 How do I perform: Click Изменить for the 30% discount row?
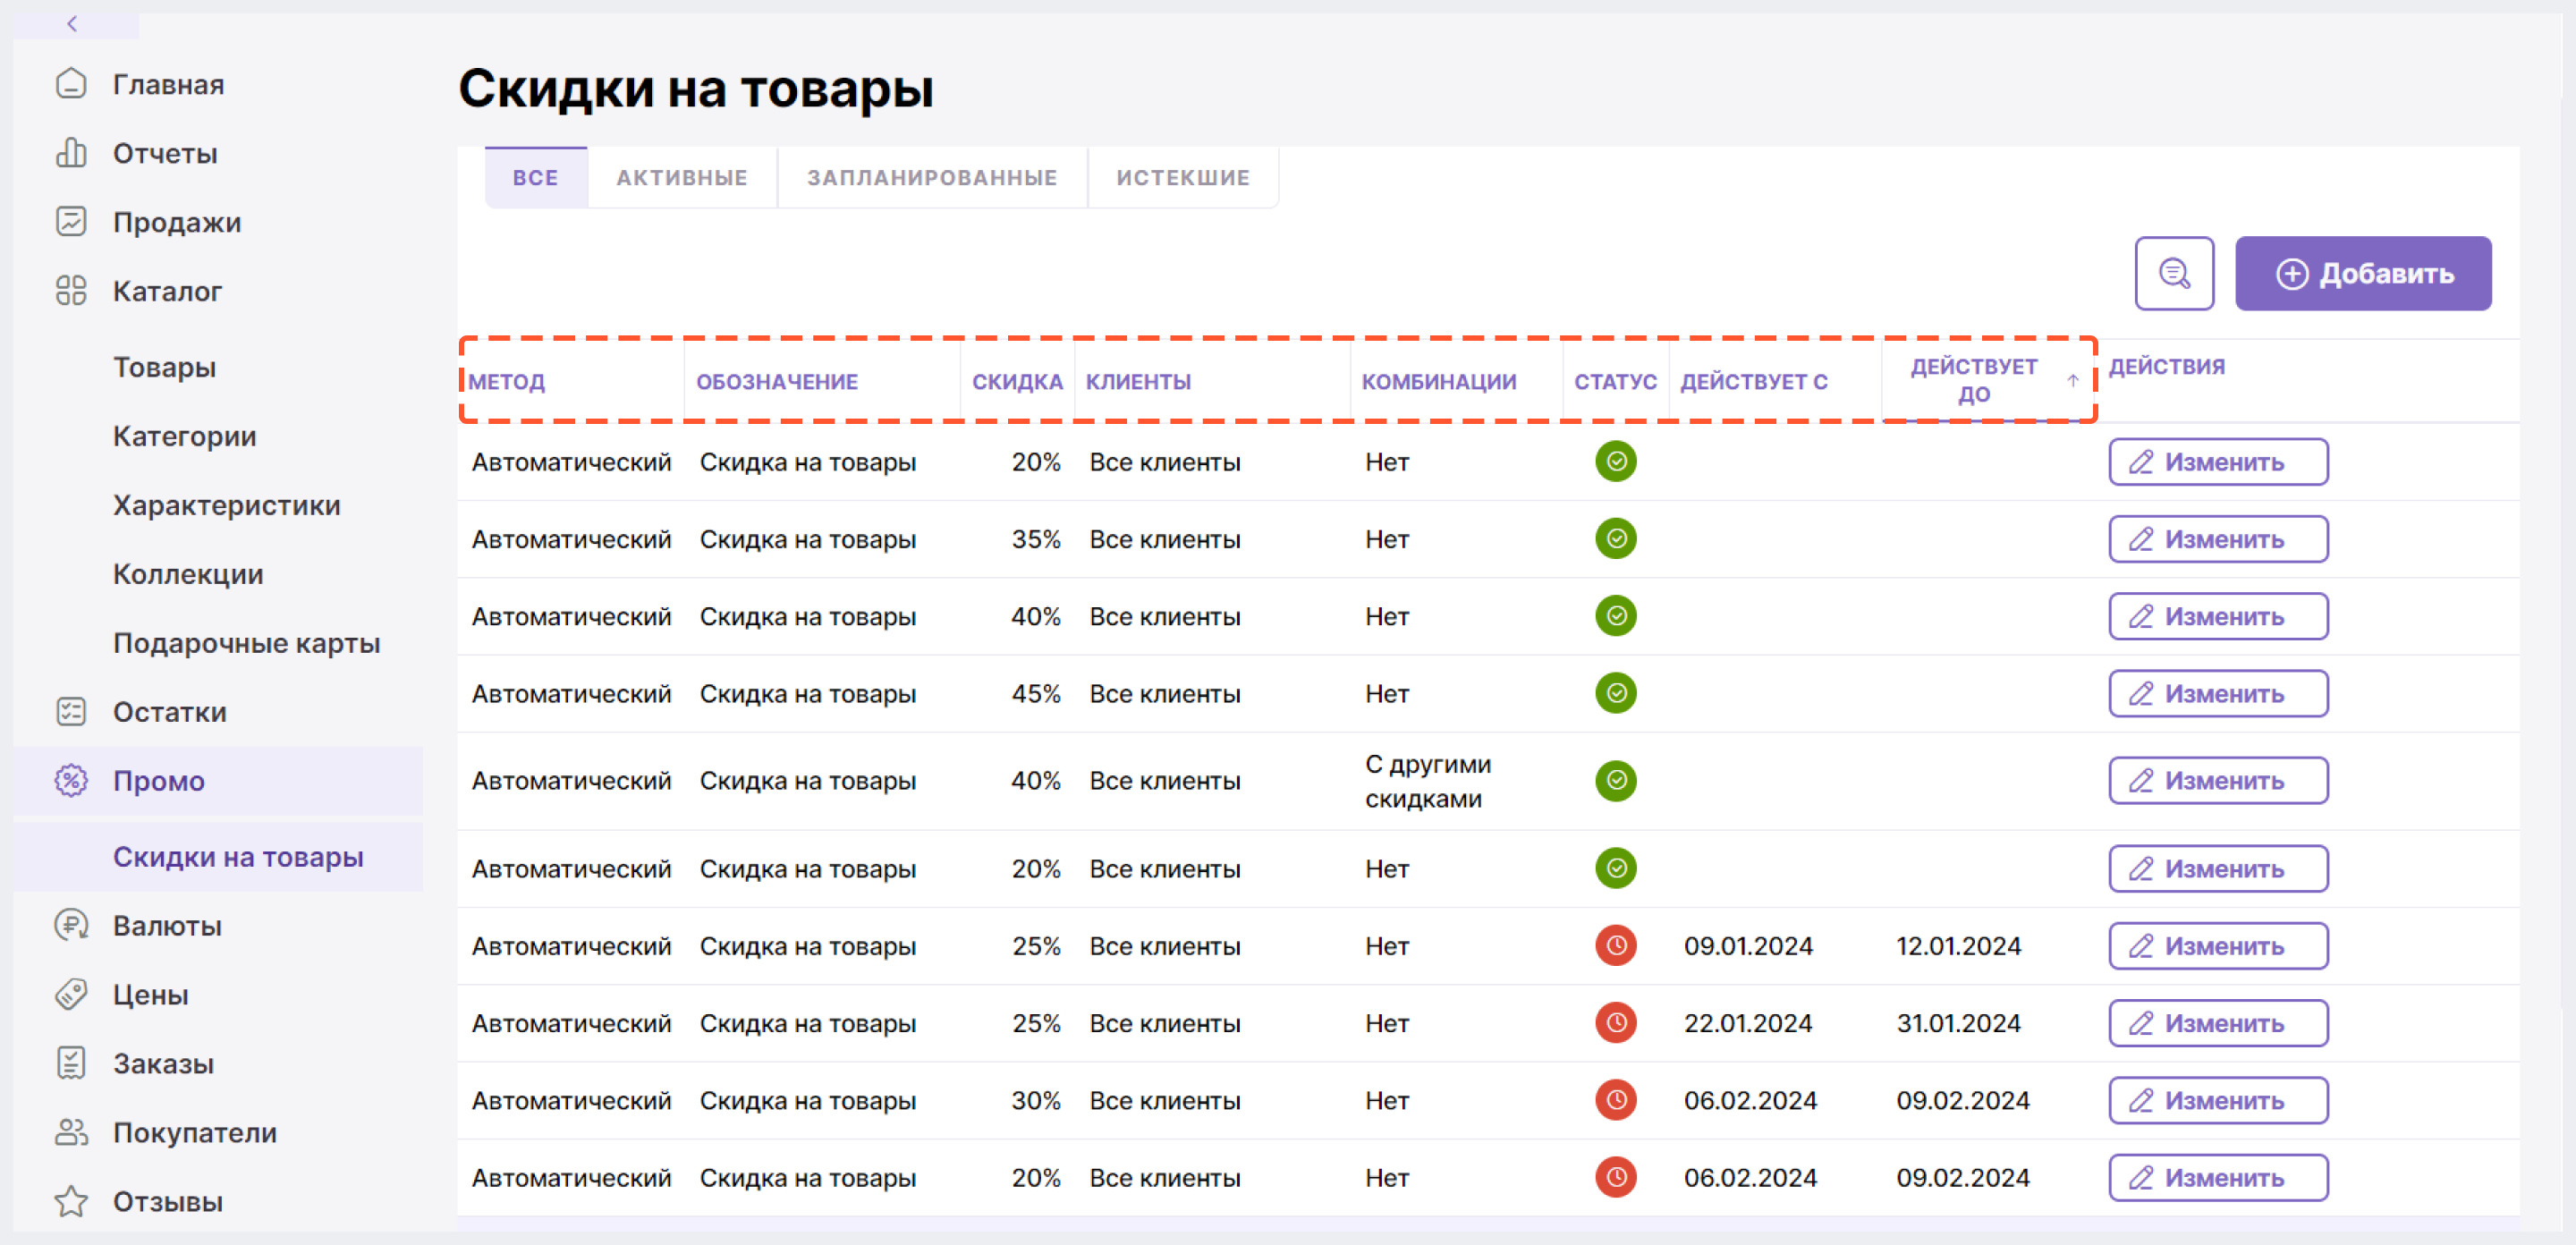click(2218, 1100)
